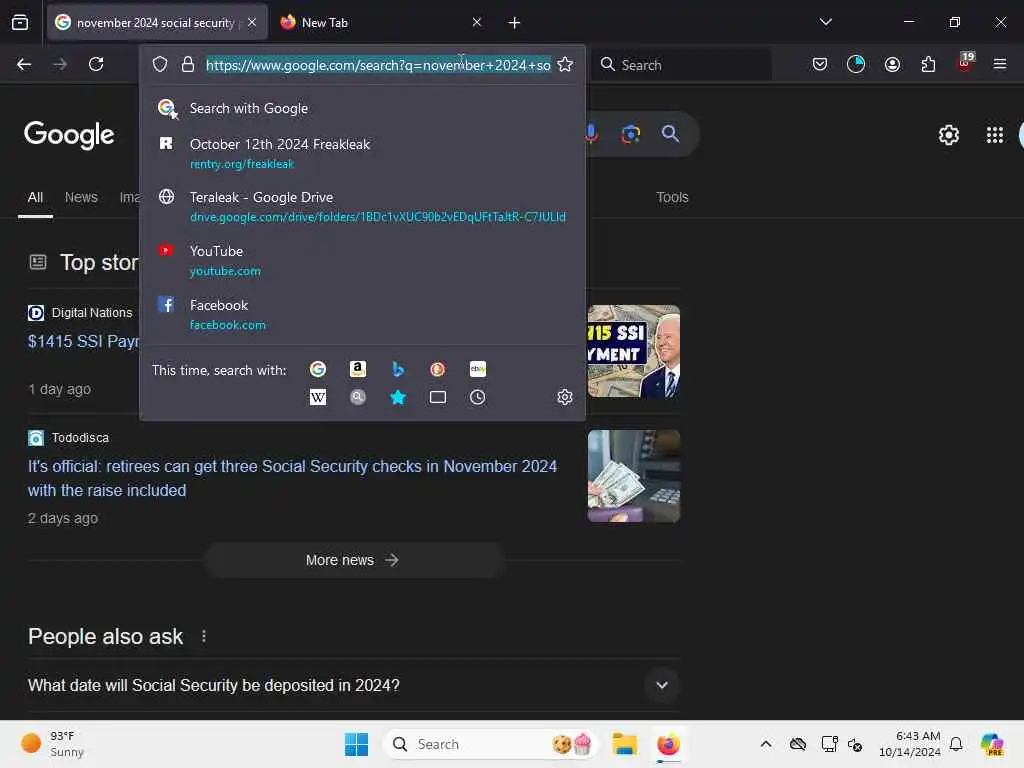Click taskbar Search box
This screenshot has width=1024, height=768.
[x=491, y=744]
